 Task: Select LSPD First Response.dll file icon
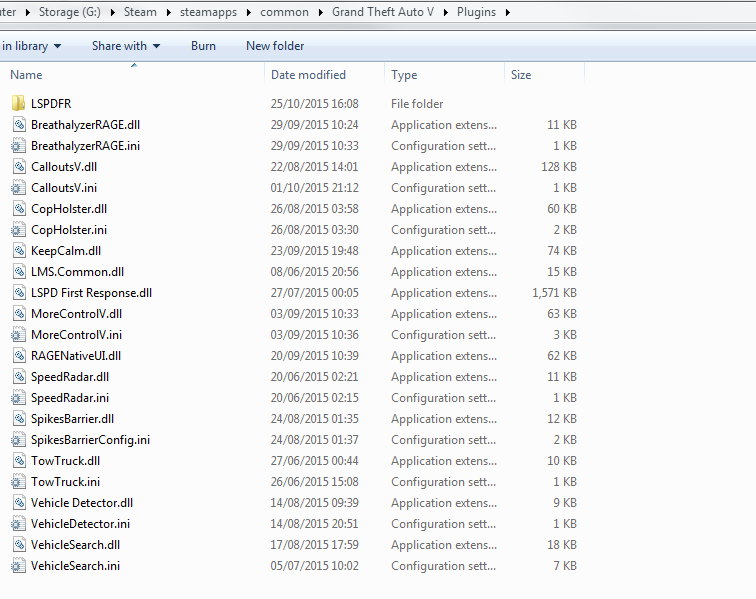tap(18, 292)
